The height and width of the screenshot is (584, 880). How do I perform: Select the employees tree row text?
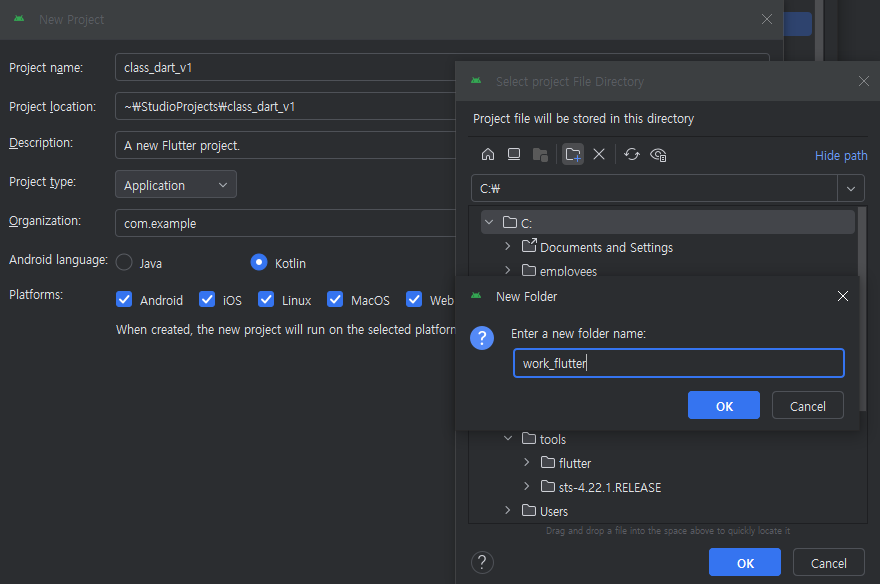coord(568,271)
